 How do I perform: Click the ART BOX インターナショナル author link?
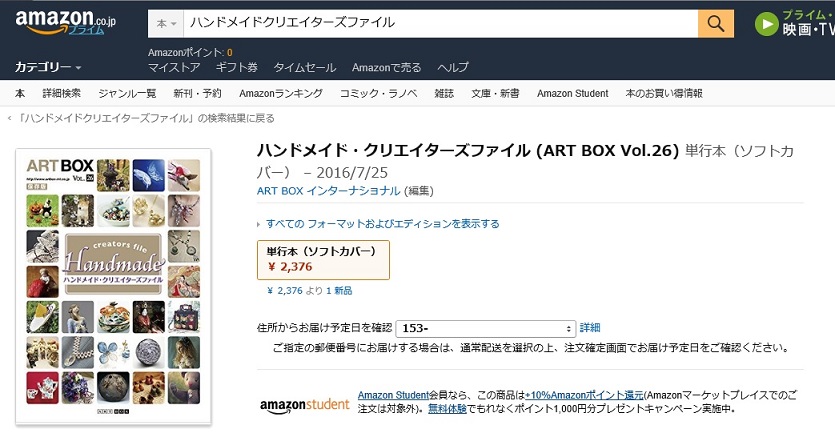(x=329, y=191)
